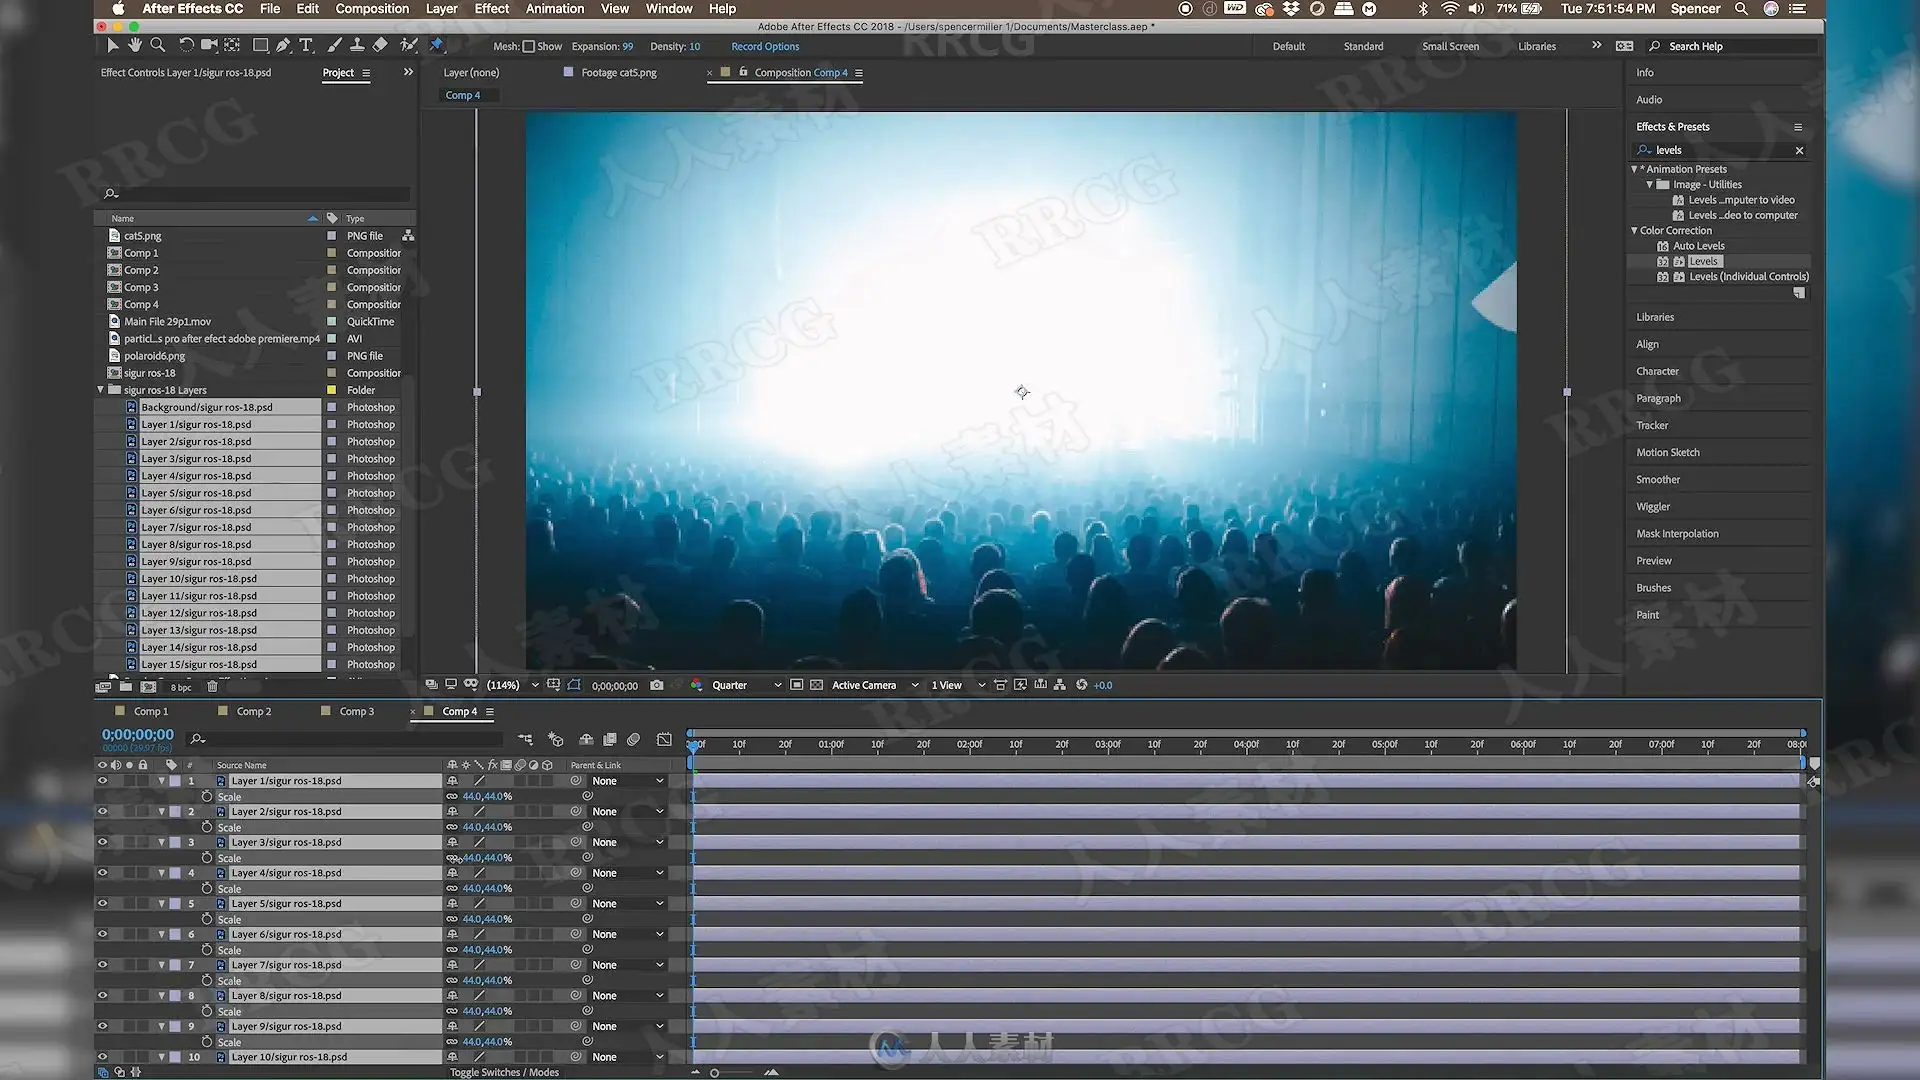Click the Scale stopwatch for Layer 1
1920x1080 pixels.
coord(207,797)
